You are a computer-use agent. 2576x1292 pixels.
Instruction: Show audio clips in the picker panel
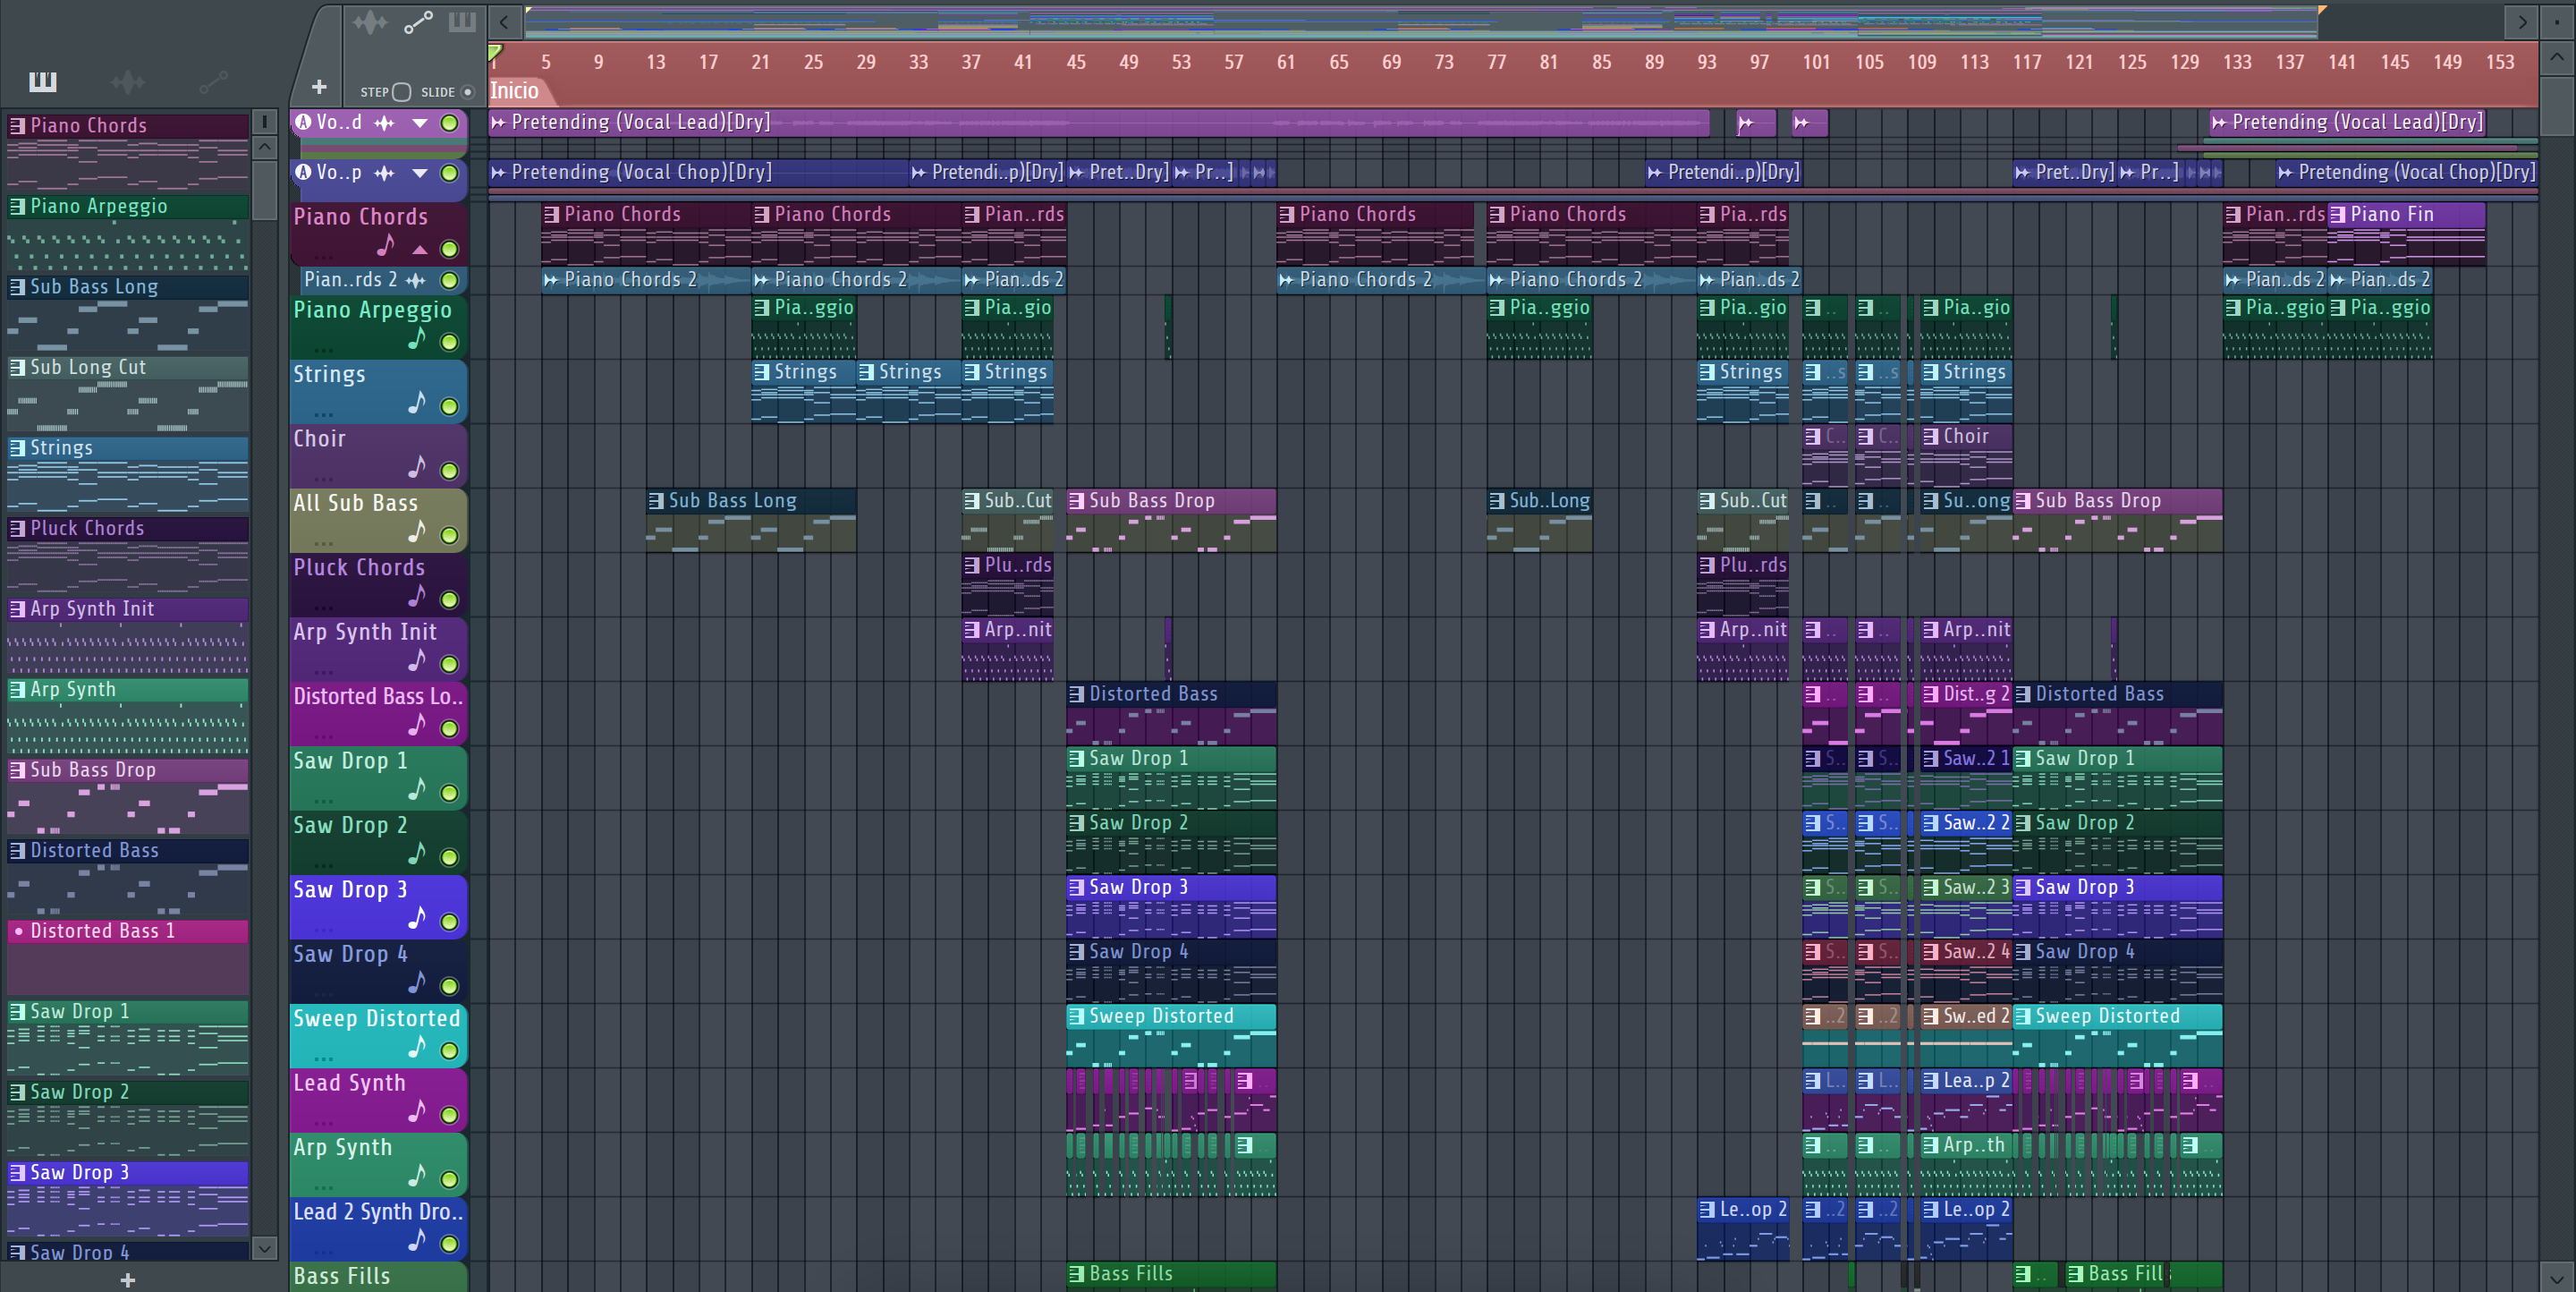(x=128, y=82)
